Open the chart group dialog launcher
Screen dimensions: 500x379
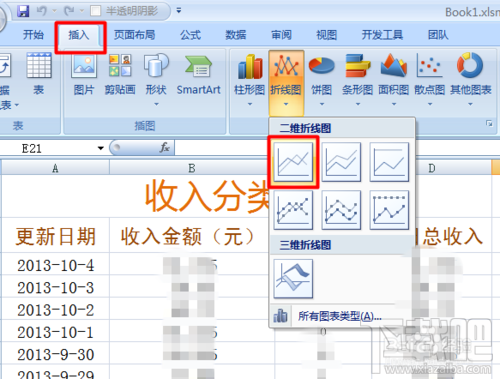pos(489,124)
